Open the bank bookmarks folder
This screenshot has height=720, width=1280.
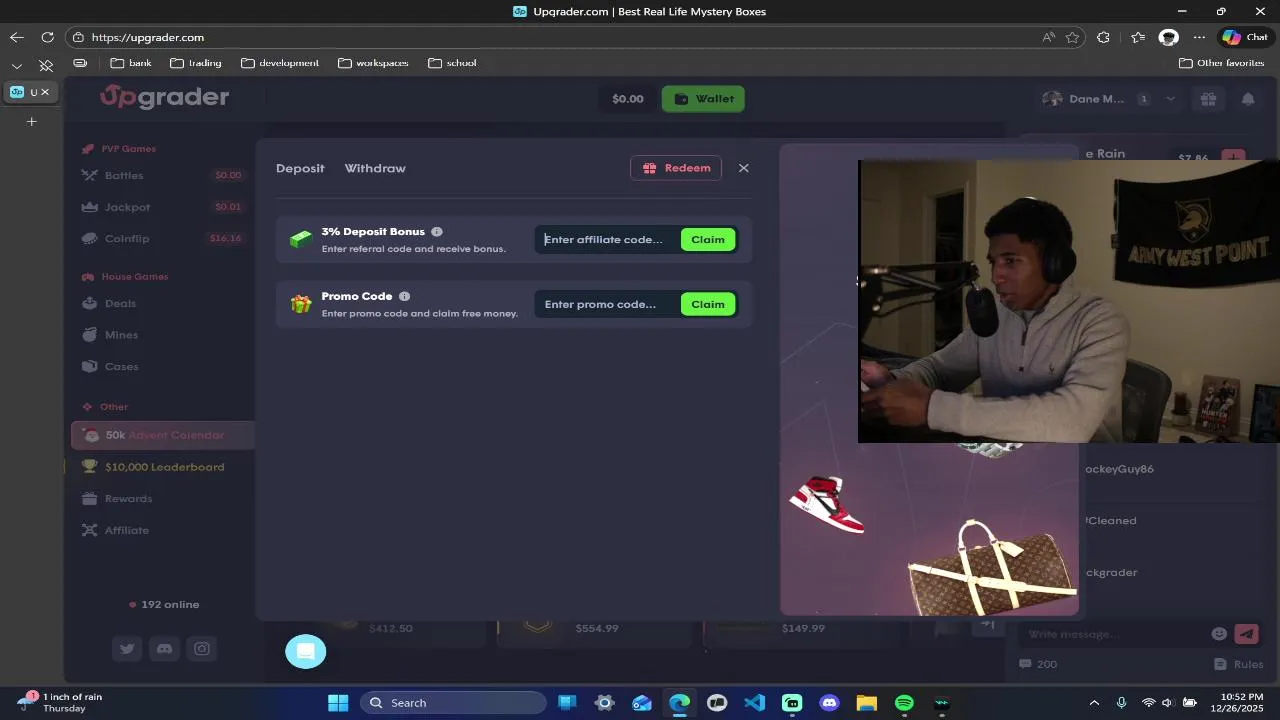[131, 63]
